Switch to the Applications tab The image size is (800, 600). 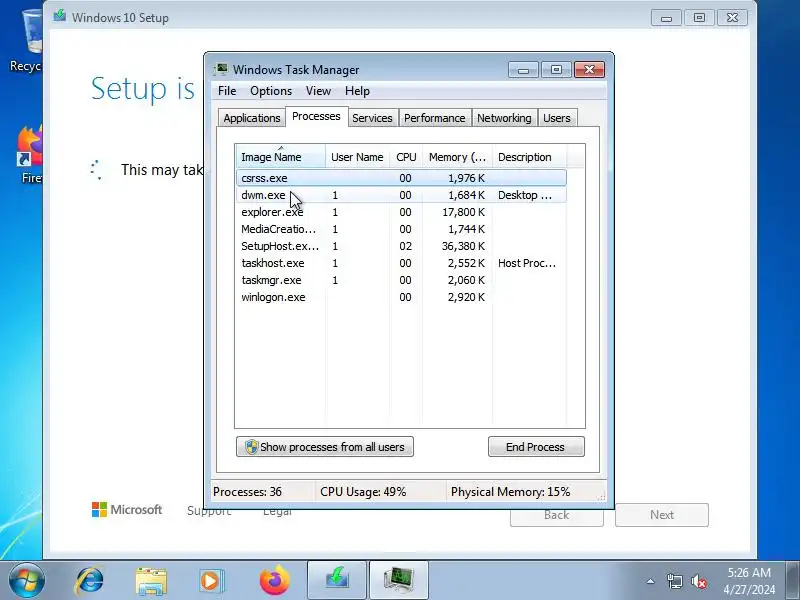252,118
